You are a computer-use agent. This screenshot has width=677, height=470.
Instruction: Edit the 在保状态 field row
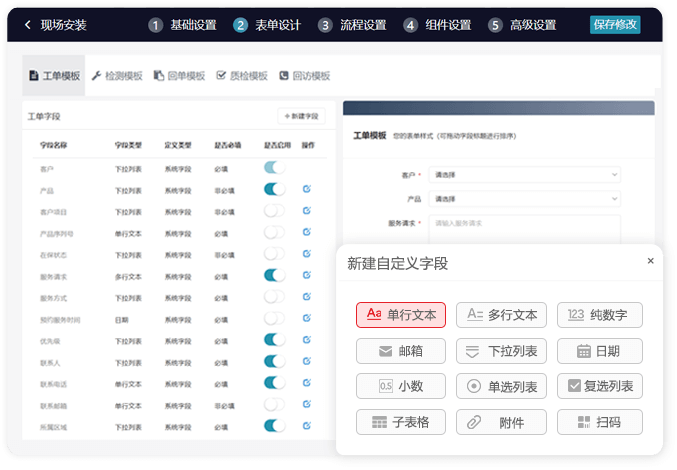point(307,254)
